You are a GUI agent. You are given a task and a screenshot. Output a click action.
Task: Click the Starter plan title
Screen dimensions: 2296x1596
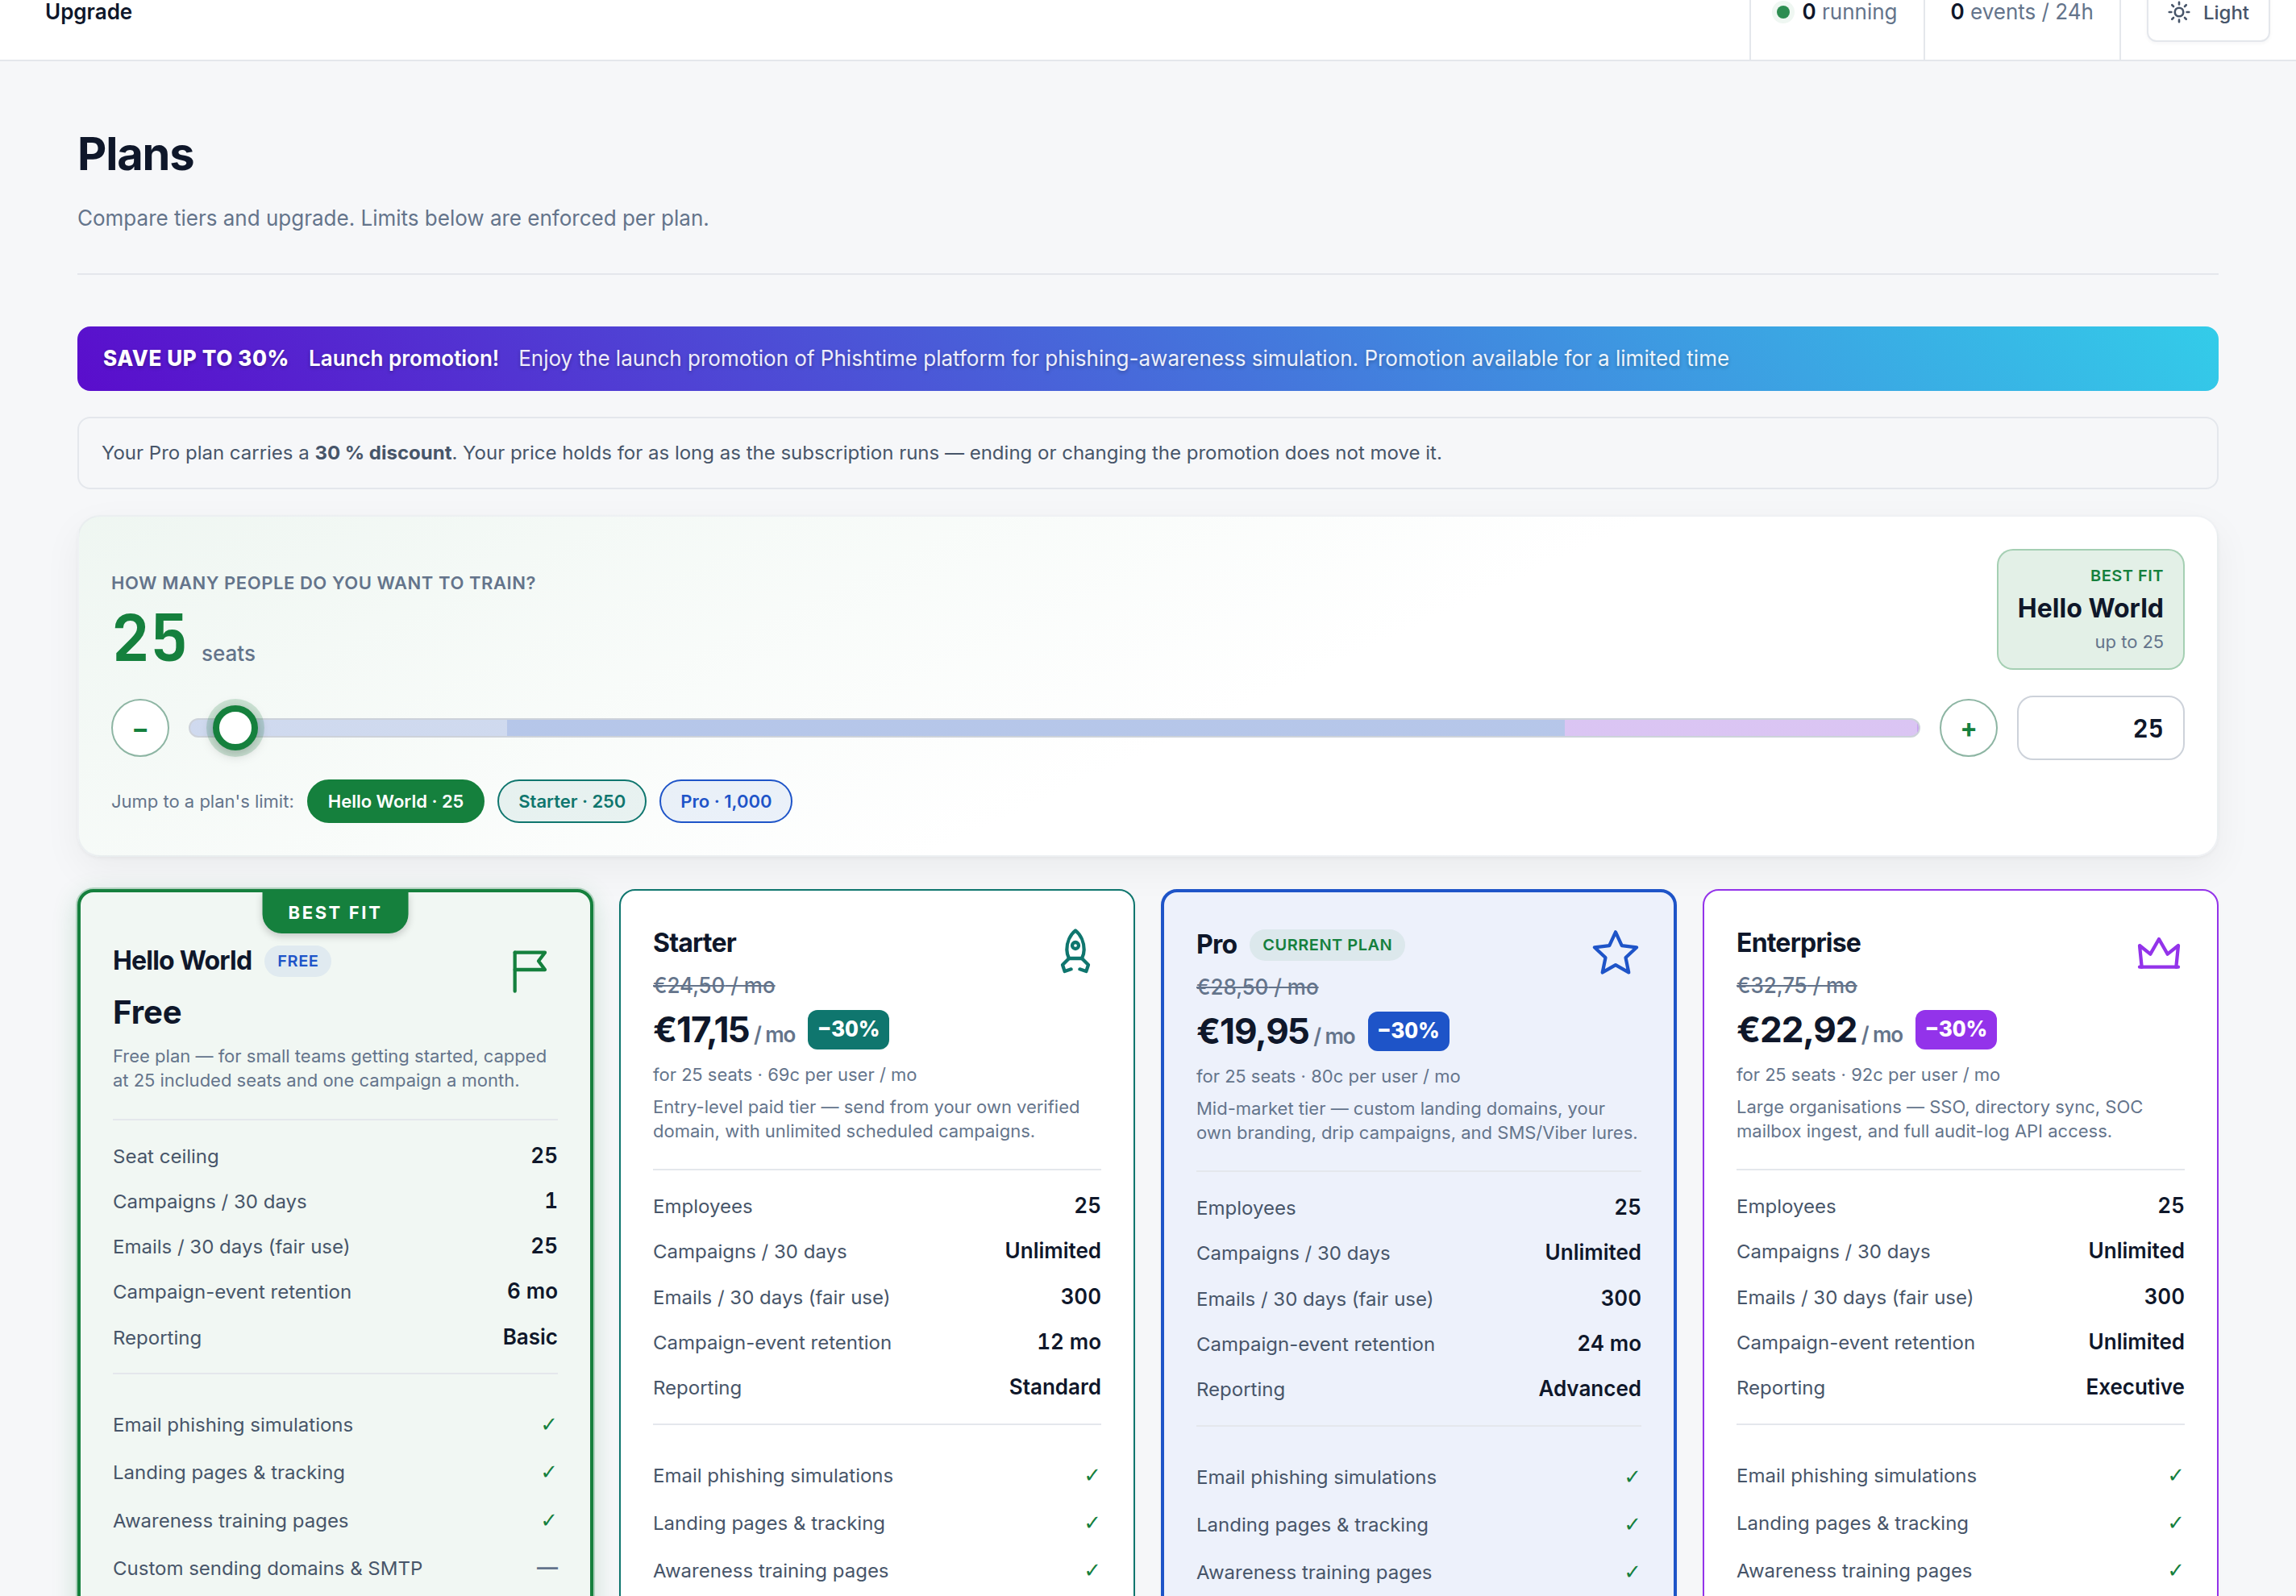click(x=694, y=943)
